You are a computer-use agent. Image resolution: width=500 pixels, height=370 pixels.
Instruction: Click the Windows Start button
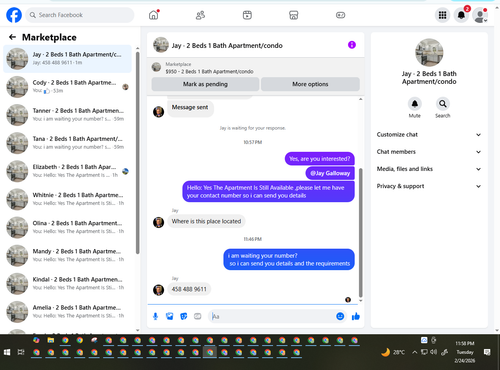click(7, 352)
